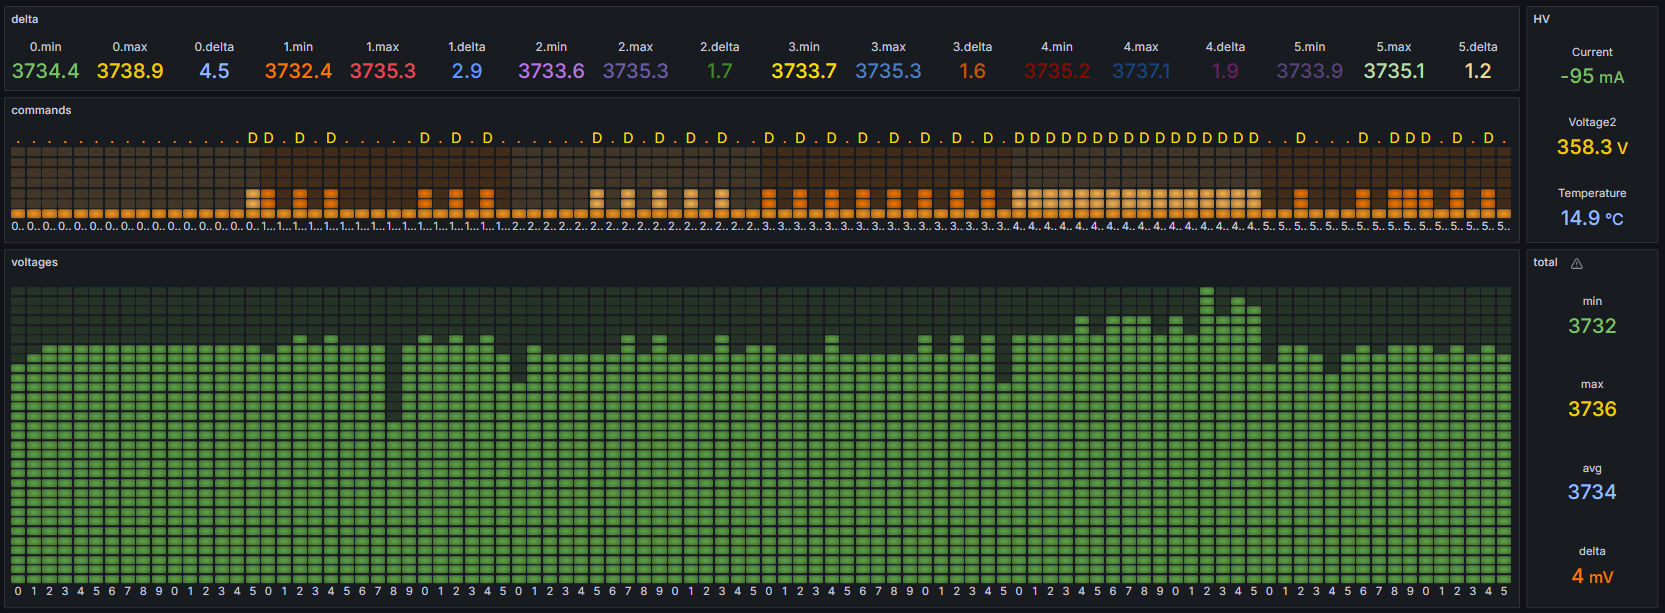The image size is (1665, 613).
Task: Select the 0.min stat value 3734.4
Action: (x=46, y=71)
